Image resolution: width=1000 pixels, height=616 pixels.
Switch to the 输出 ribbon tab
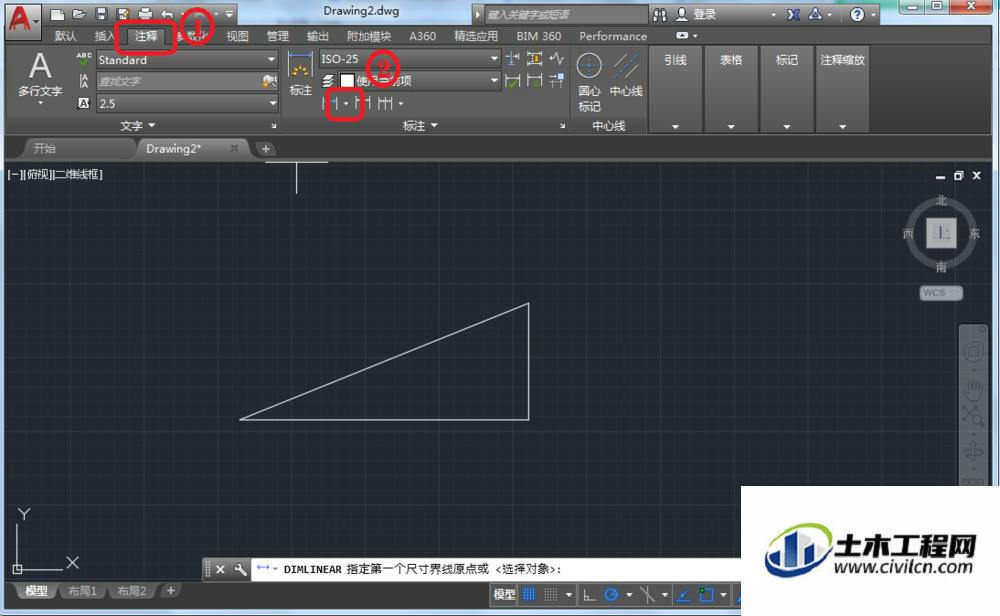point(318,36)
